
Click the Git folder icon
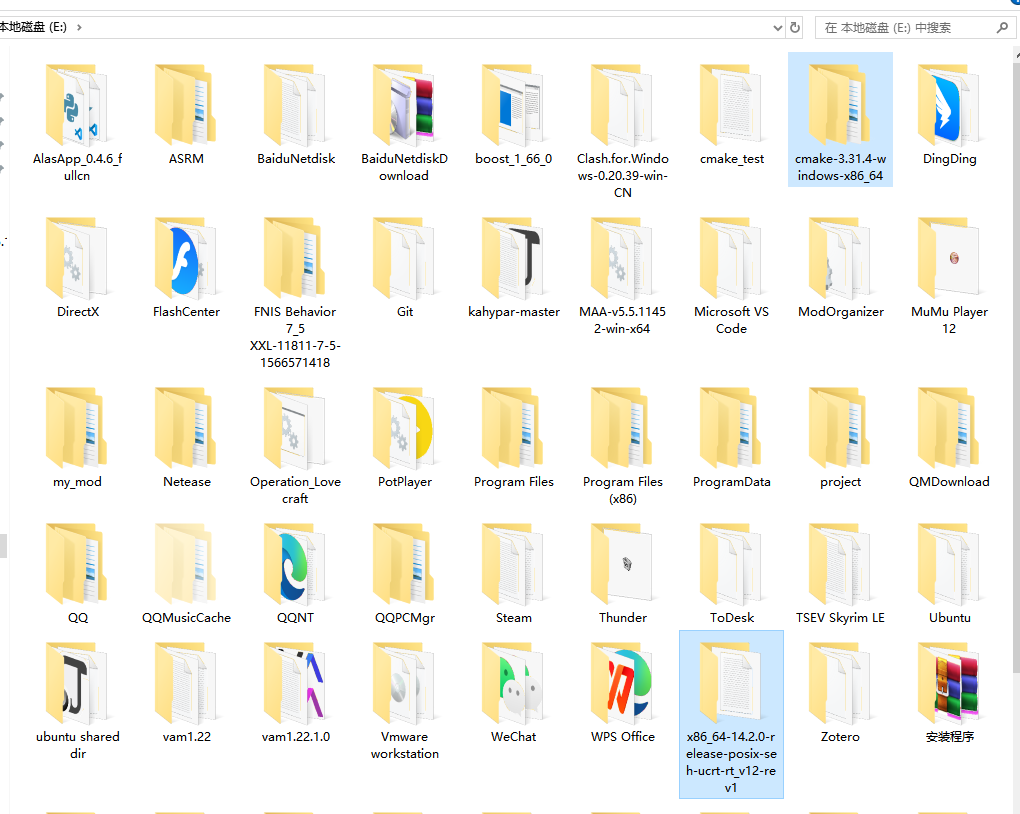[x=404, y=258]
